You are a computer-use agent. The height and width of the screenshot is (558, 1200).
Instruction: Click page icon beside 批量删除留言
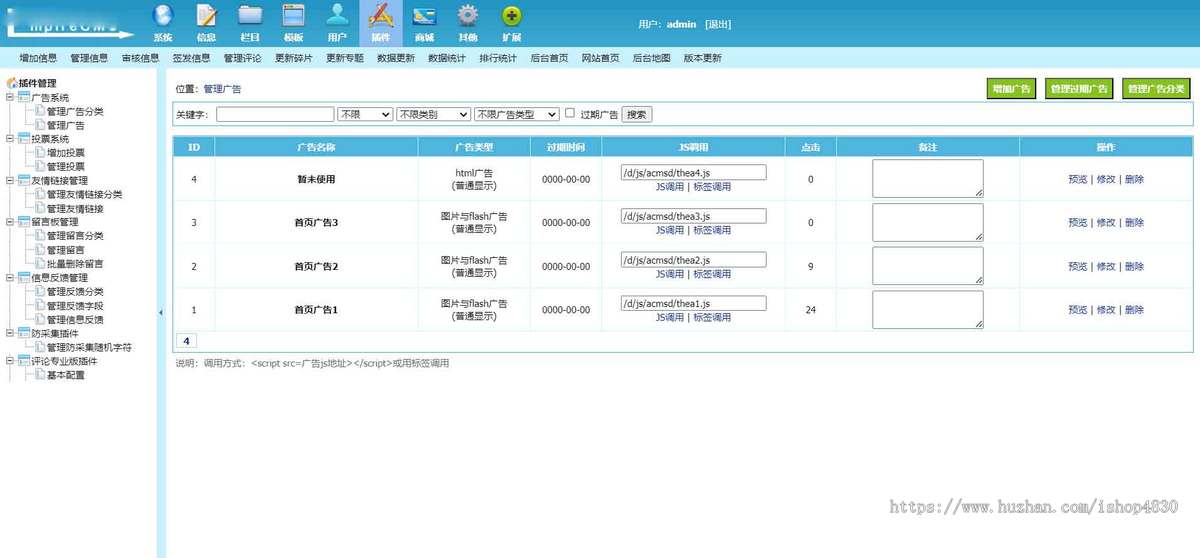coord(40,264)
